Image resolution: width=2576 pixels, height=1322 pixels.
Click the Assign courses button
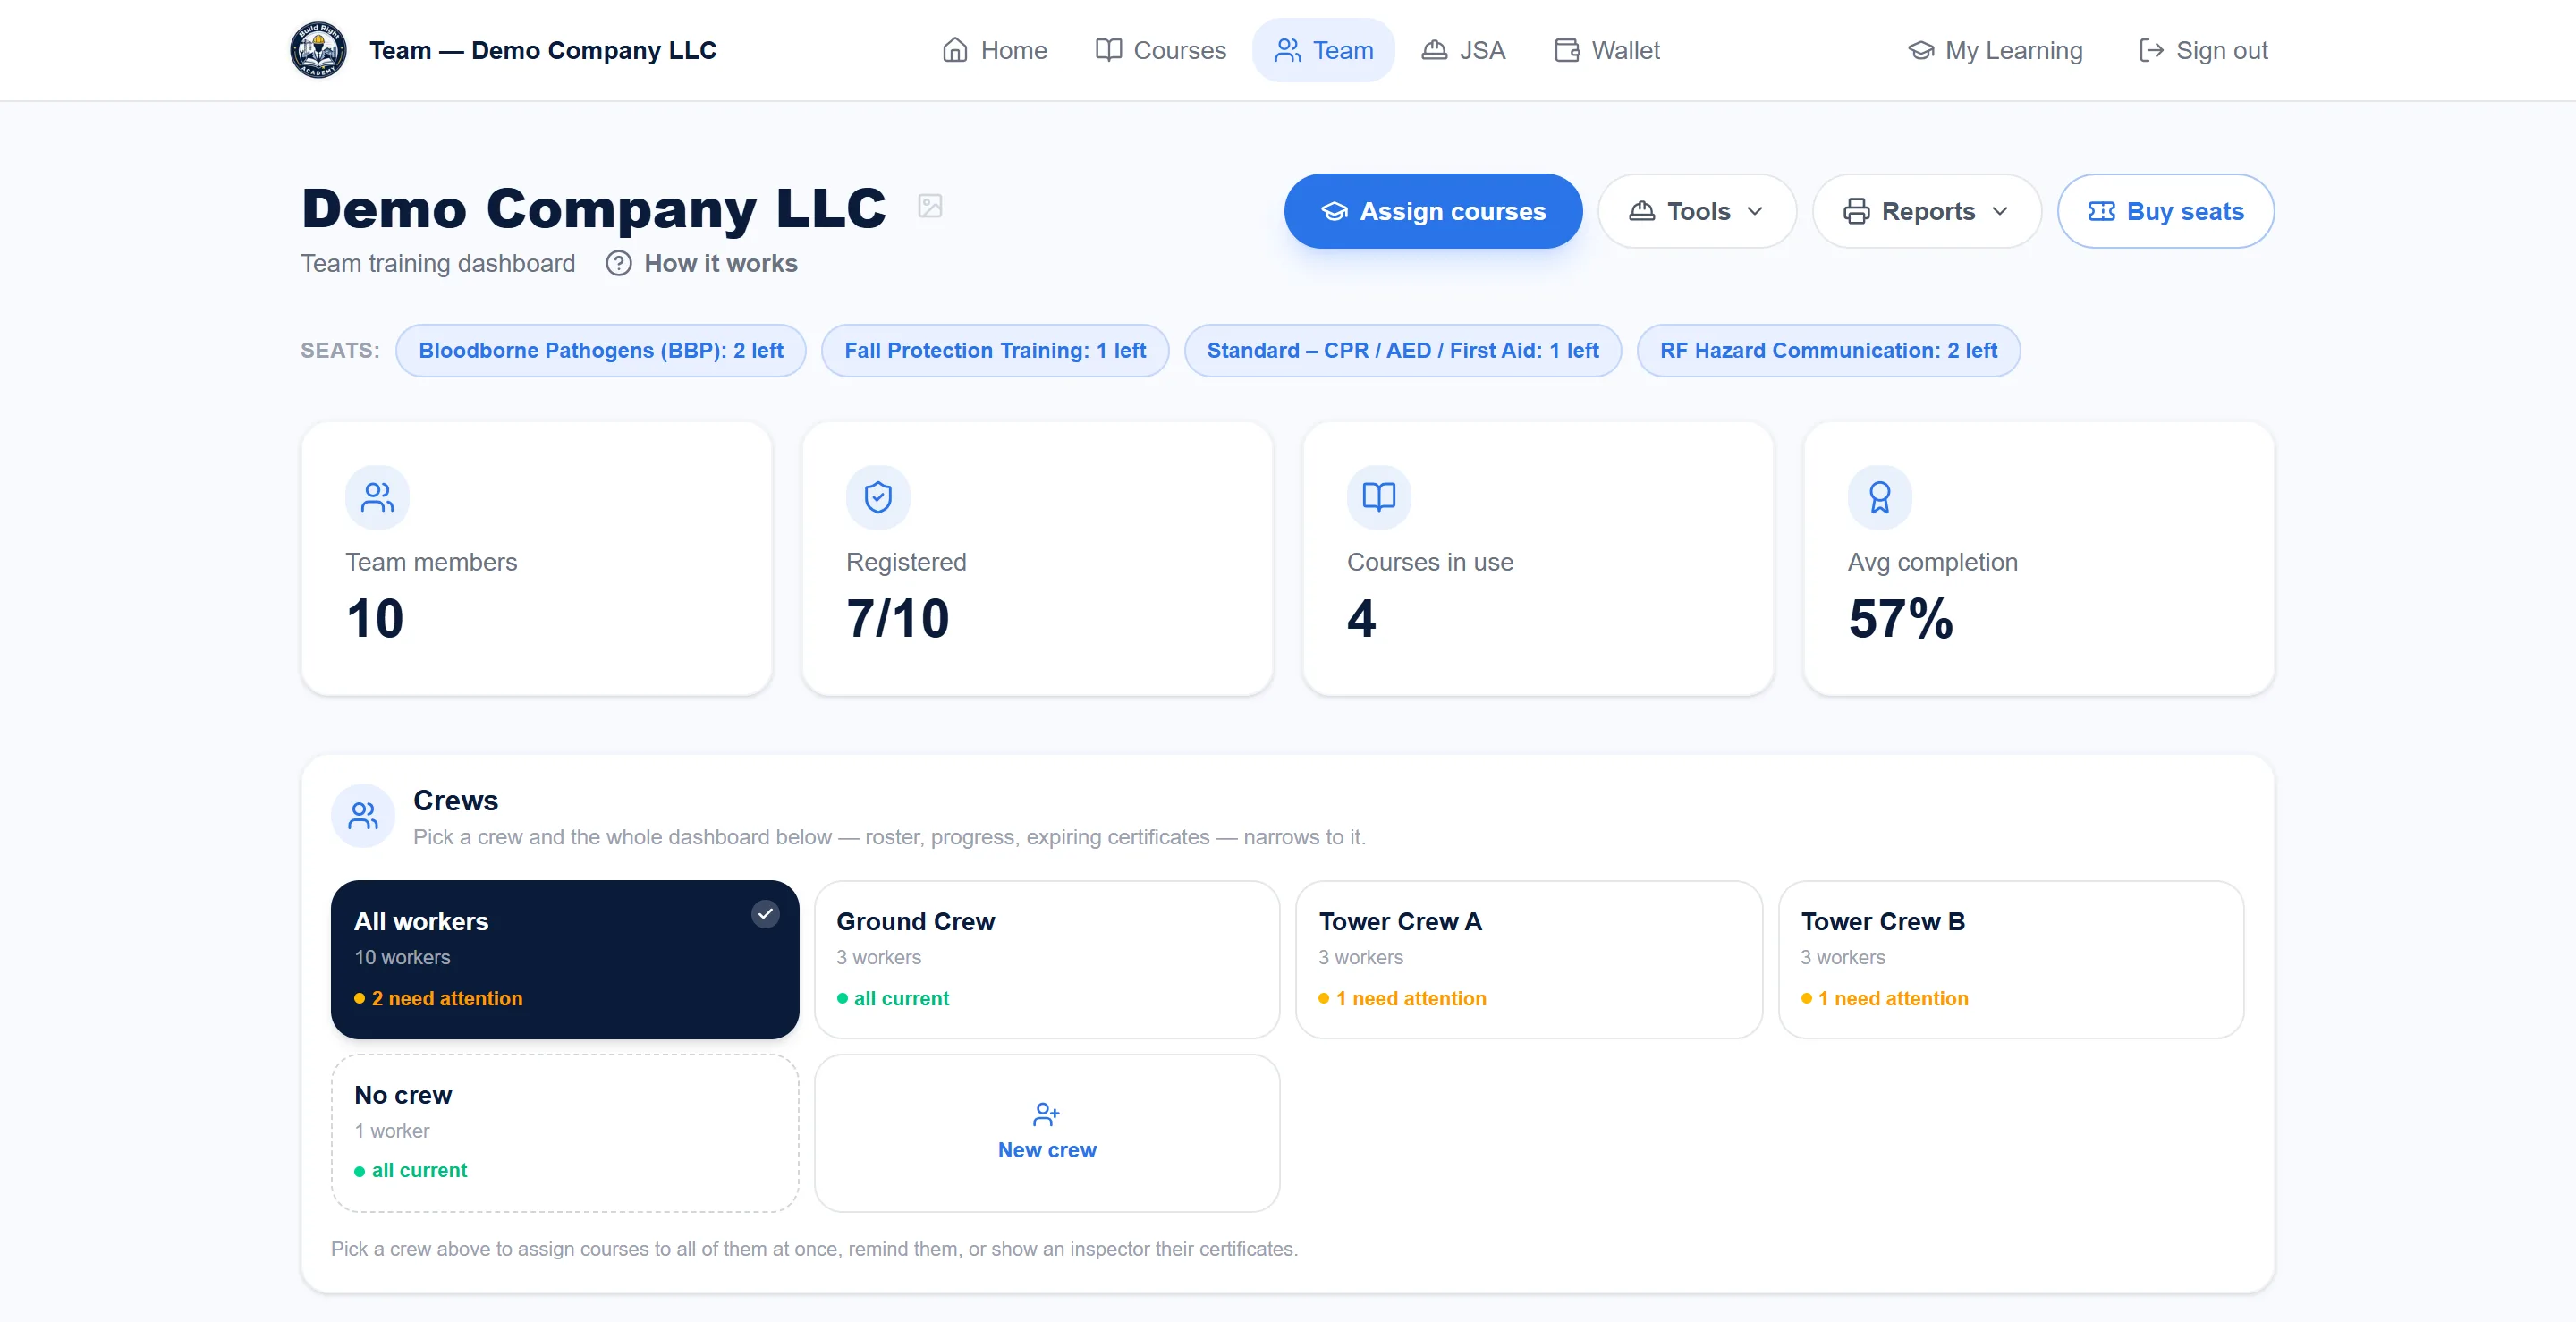pos(1433,211)
